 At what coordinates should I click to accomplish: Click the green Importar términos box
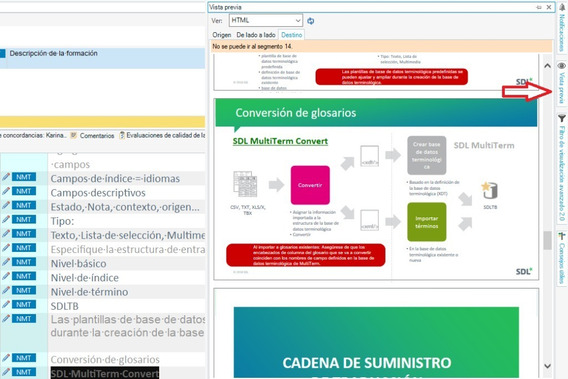click(x=426, y=222)
